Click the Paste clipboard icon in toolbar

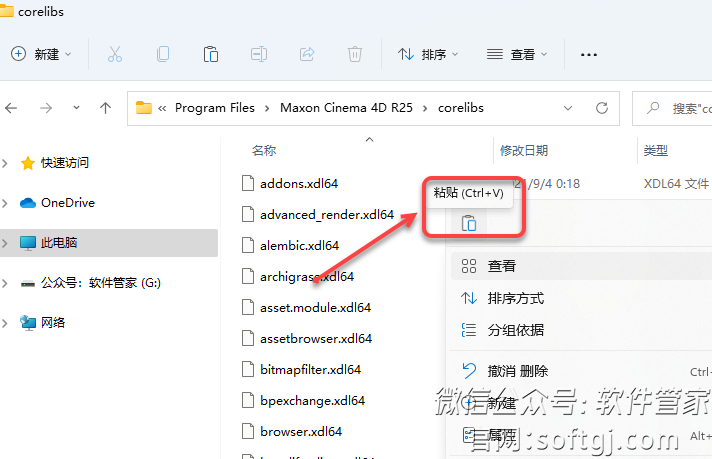[211, 54]
